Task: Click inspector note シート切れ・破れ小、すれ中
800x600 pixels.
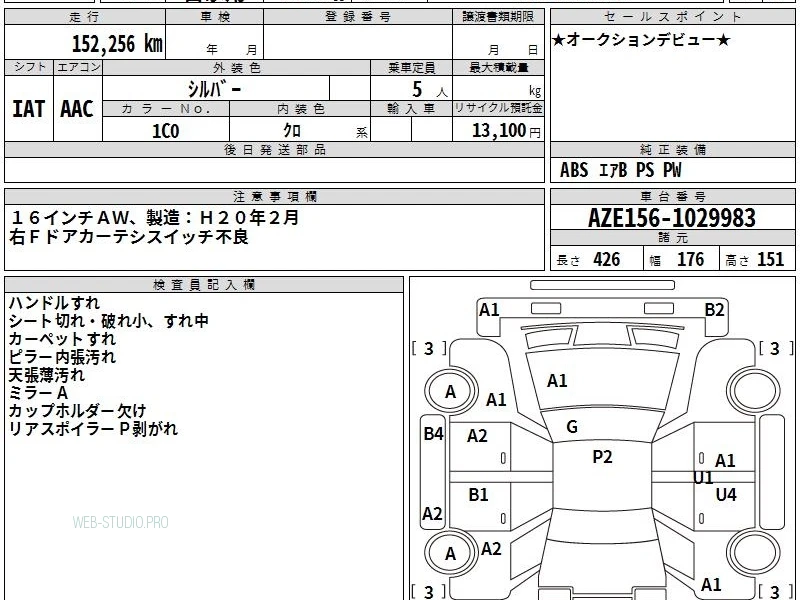Action: coord(109,321)
